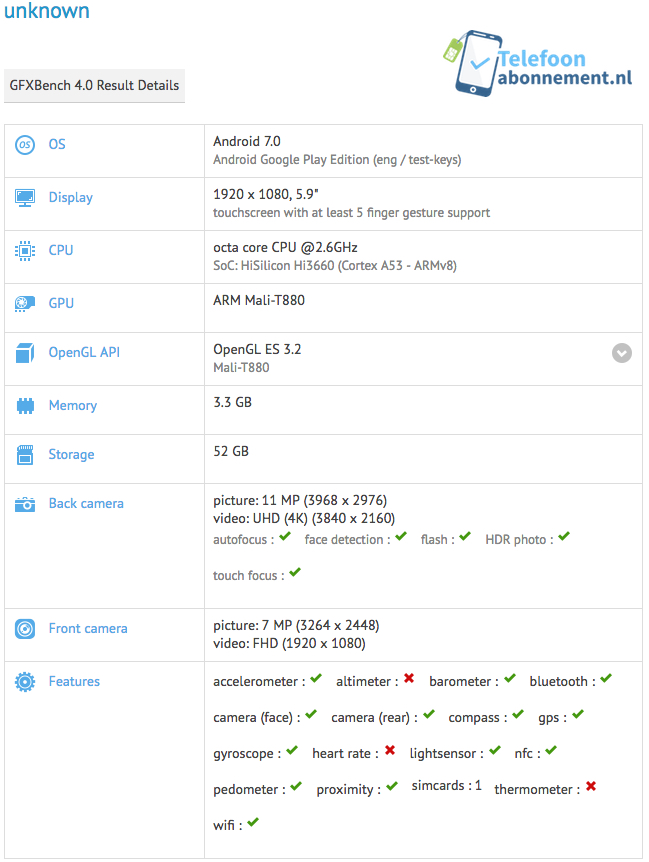Open the GFXBench 4.0 Result Details tab
649x862 pixels.
pos(95,86)
